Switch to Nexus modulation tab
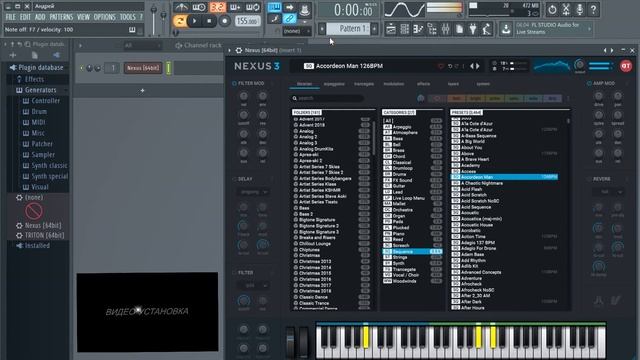Screen dimensions: 640x360 tap(394, 84)
